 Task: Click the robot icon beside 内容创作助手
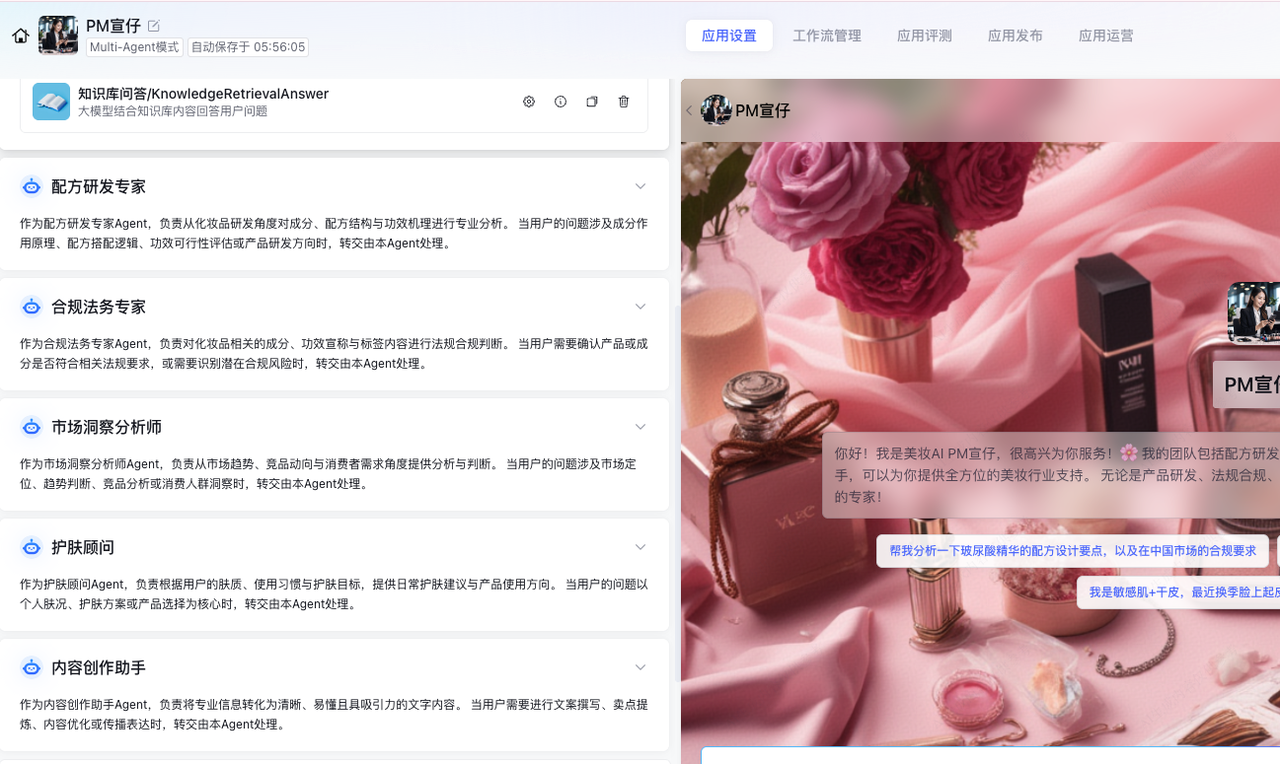click(32, 667)
